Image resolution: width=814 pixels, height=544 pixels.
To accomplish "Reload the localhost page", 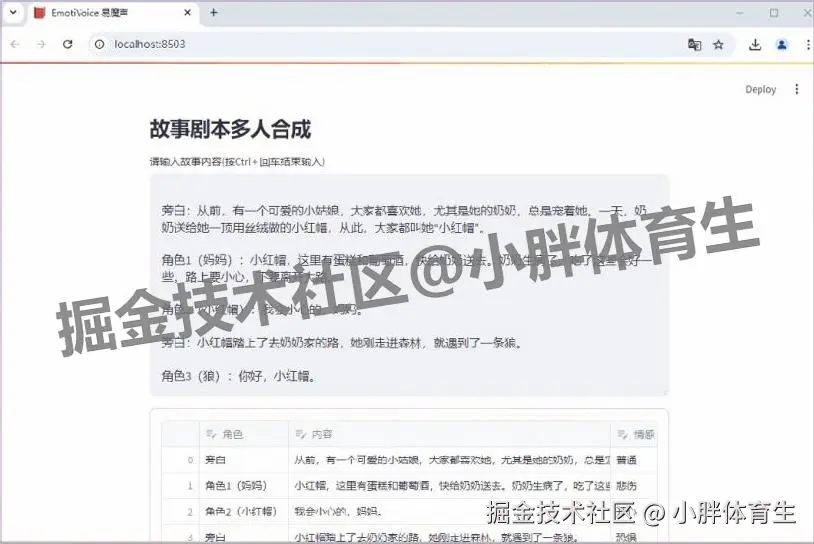I will coord(67,44).
